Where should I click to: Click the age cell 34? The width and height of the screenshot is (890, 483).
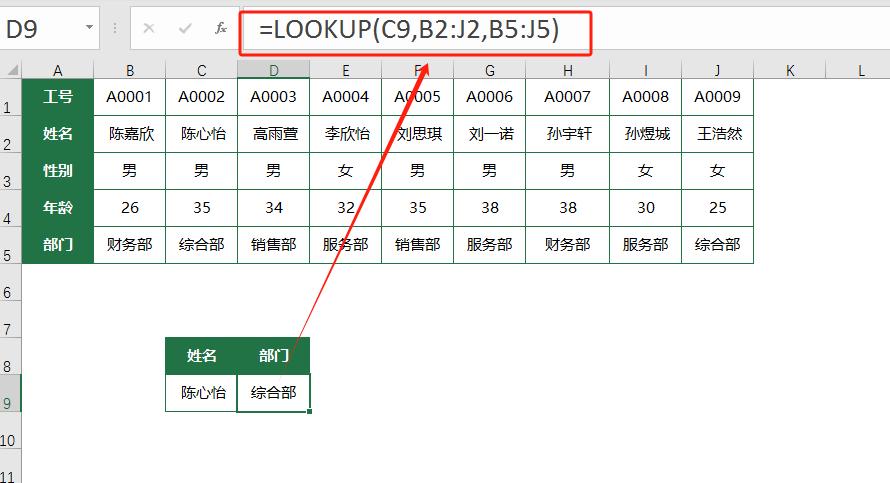coord(274,208)
